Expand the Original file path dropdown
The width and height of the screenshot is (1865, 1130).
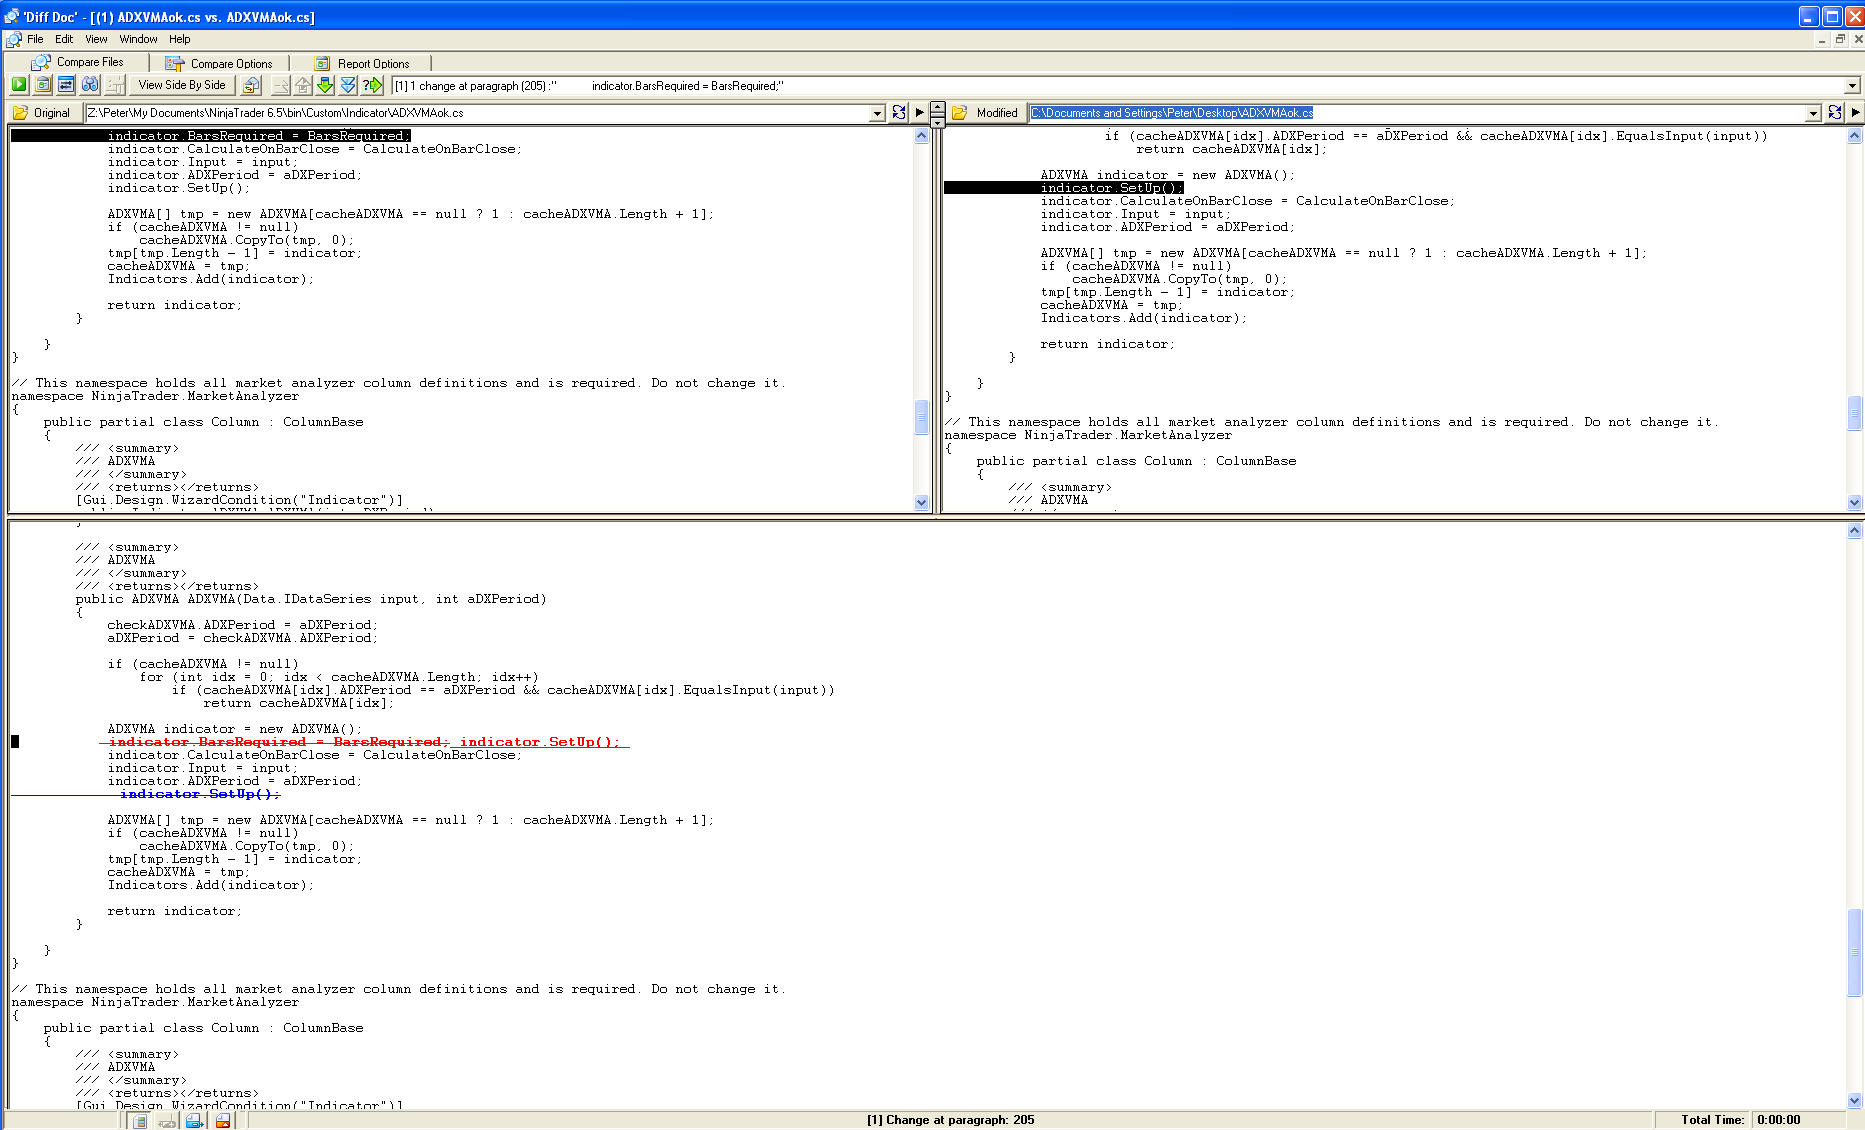(877, 113)
